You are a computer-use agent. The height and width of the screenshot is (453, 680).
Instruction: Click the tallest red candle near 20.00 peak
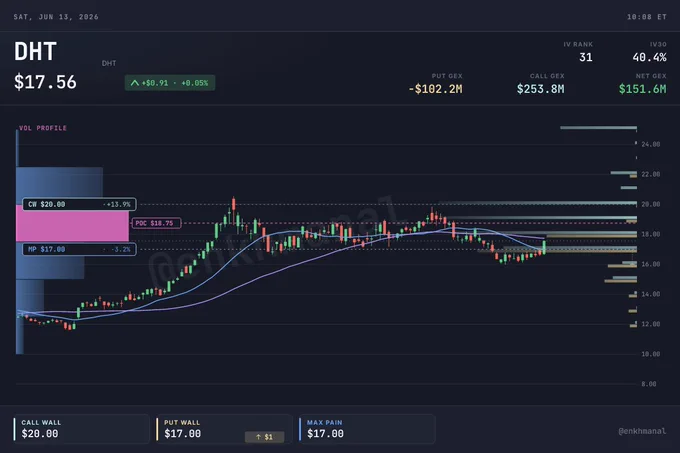(x=234, y=205)
